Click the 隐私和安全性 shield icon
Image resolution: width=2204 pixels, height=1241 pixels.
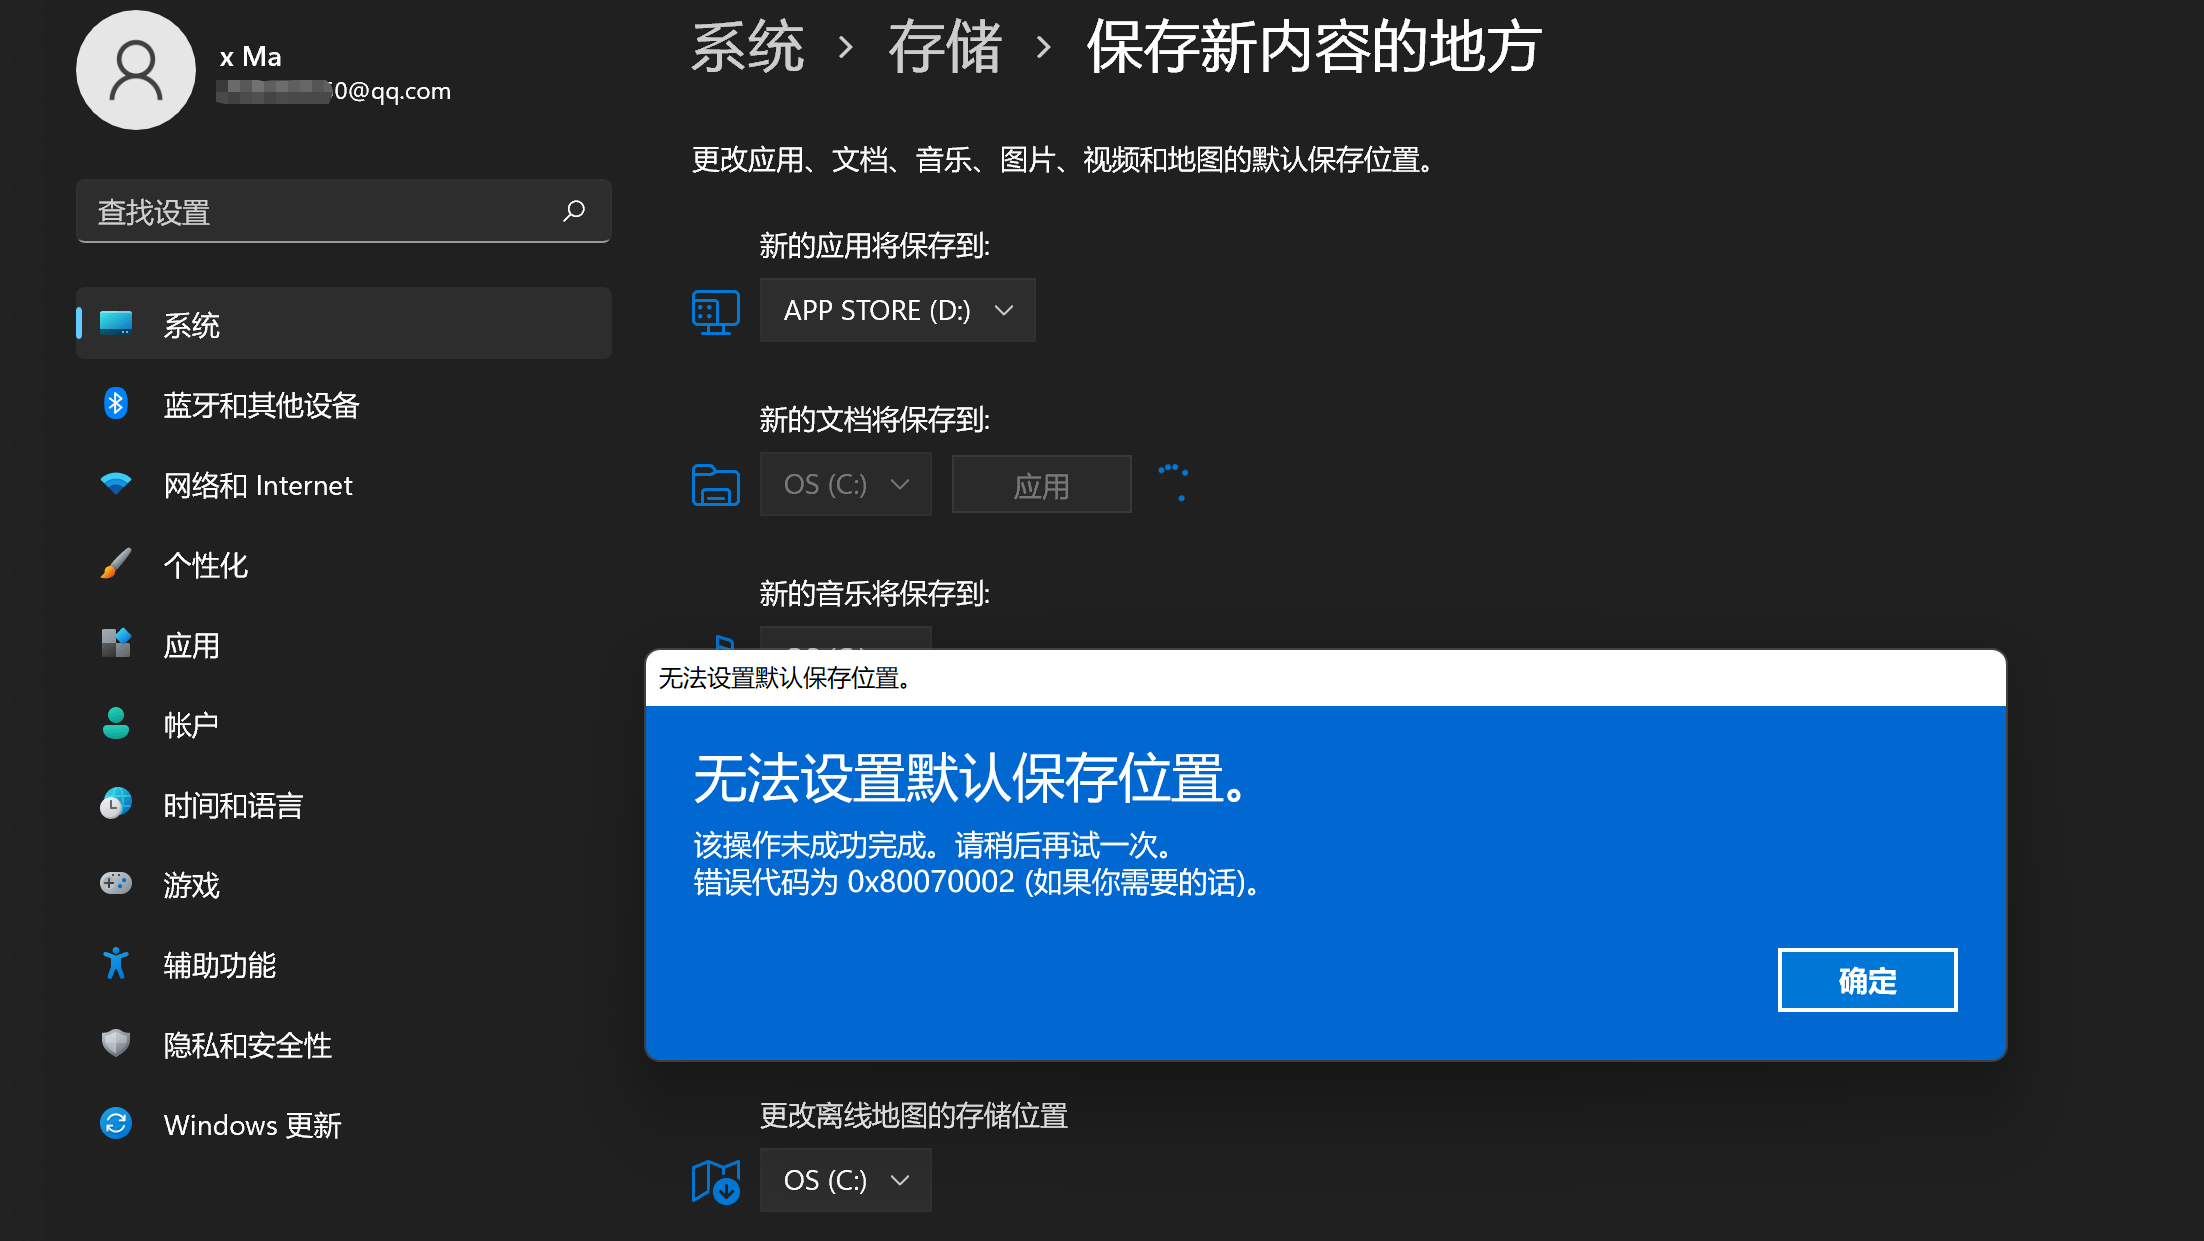point(116,1044)
